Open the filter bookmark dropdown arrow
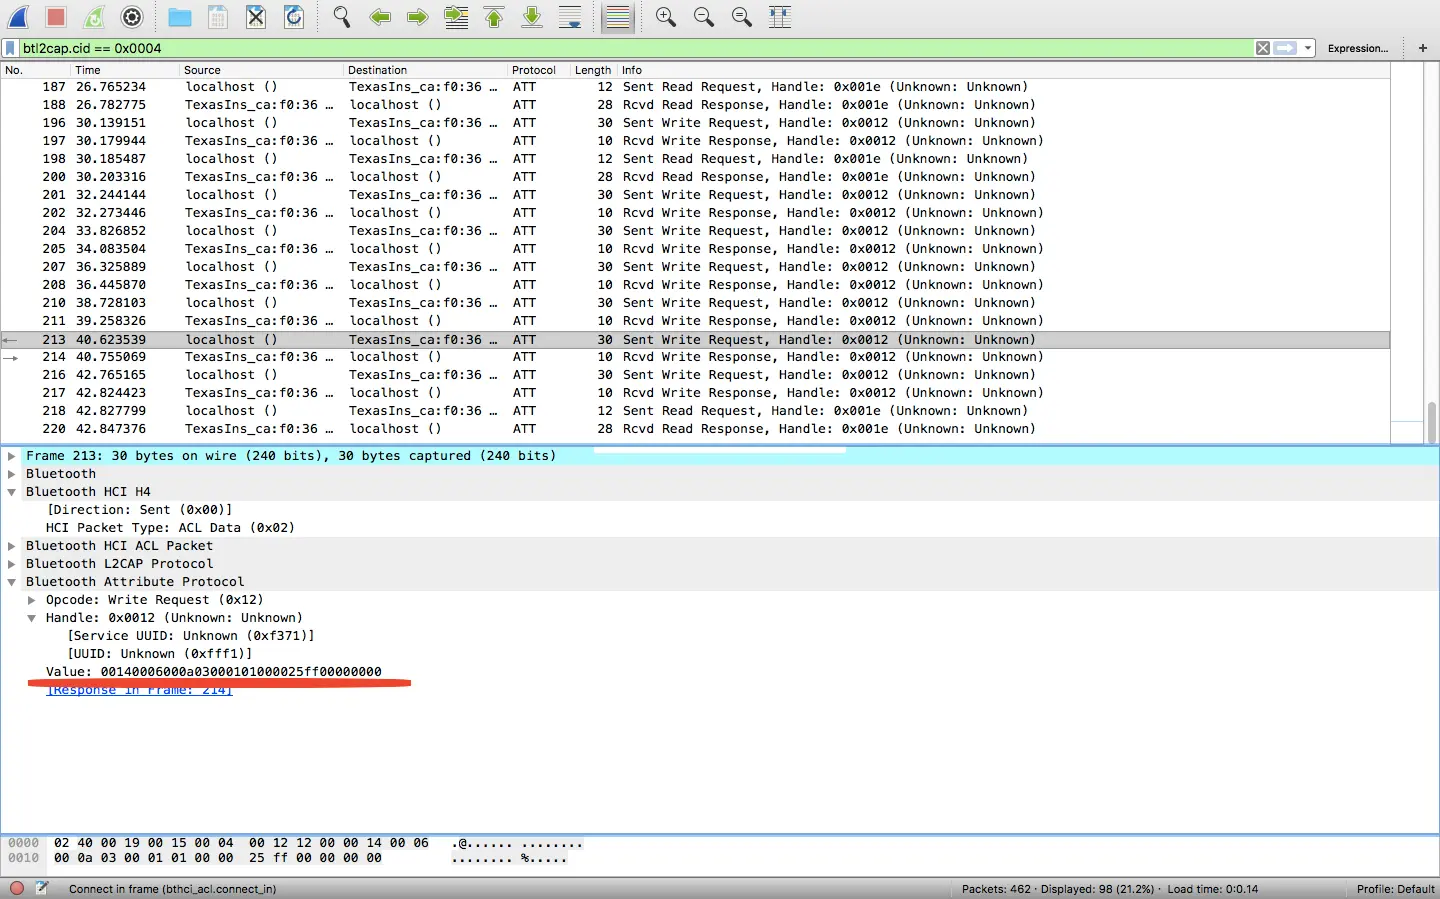This screenshot has height=899, width=1440. [x=1307, y=47]
